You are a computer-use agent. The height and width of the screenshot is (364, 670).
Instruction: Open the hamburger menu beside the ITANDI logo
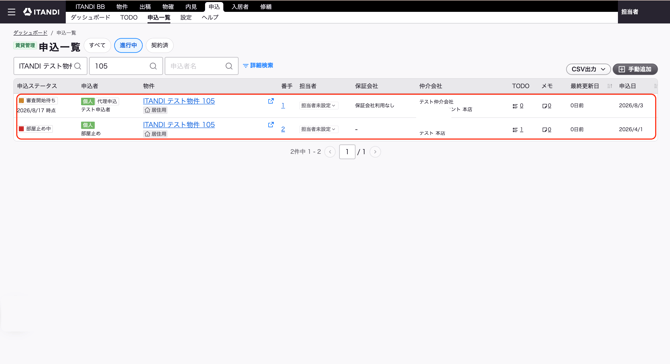pos(12,12)
